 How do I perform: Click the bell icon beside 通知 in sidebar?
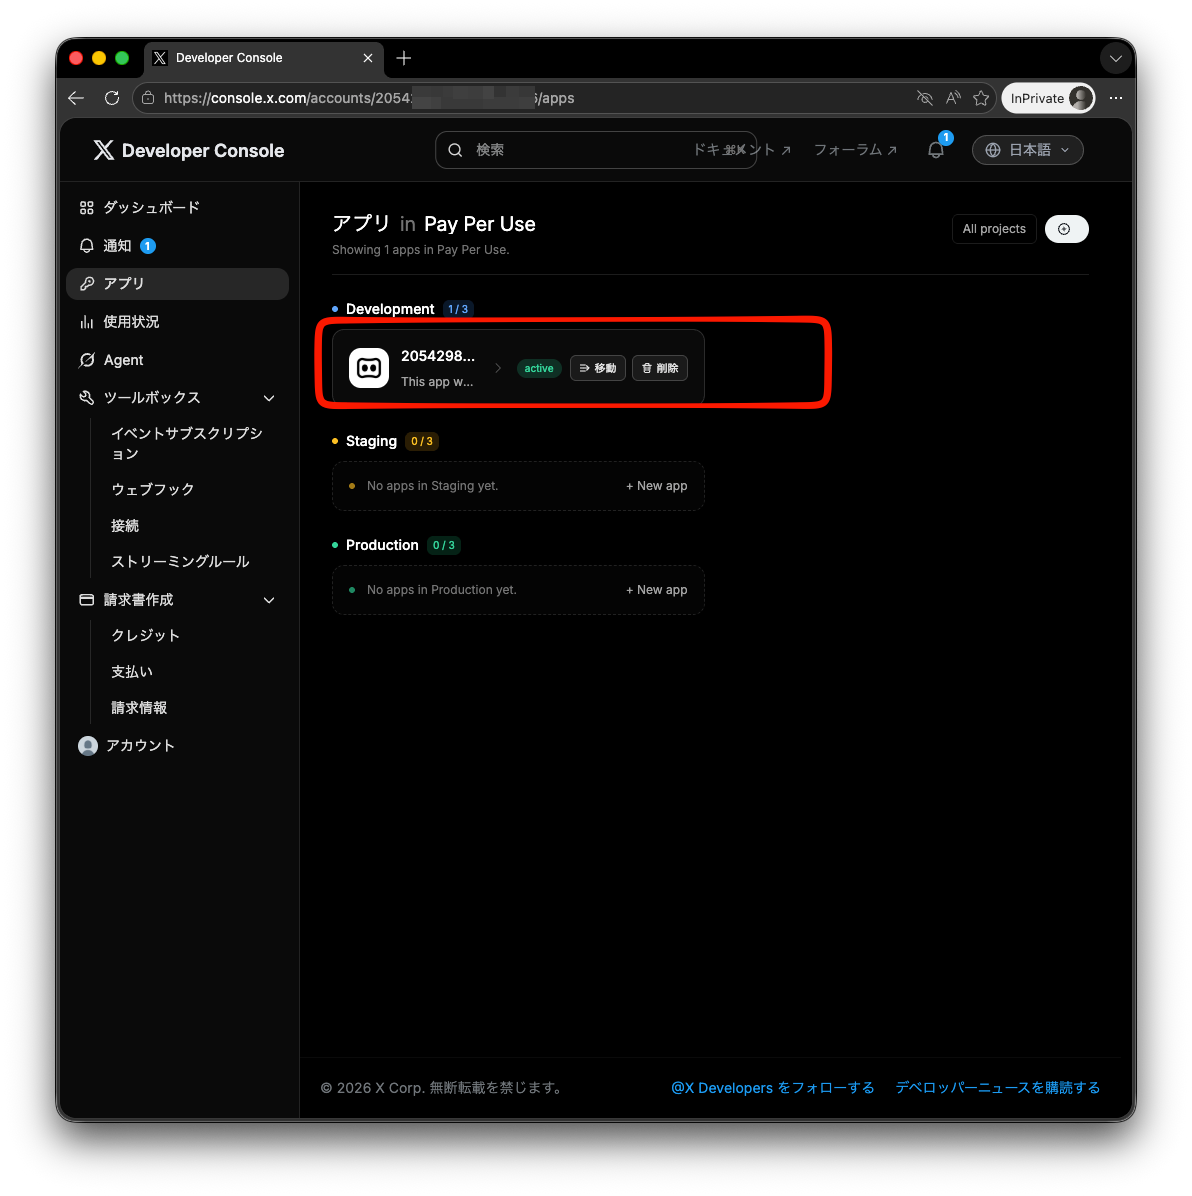point(87,246)
